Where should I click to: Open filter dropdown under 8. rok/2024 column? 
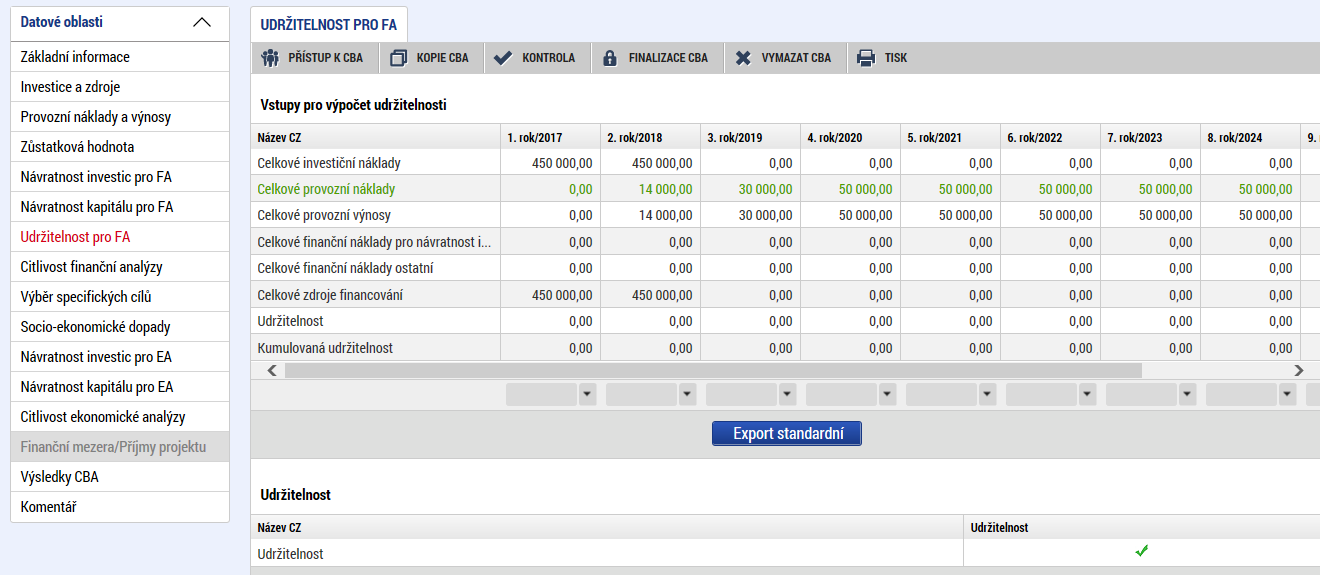pos(1288,395)
